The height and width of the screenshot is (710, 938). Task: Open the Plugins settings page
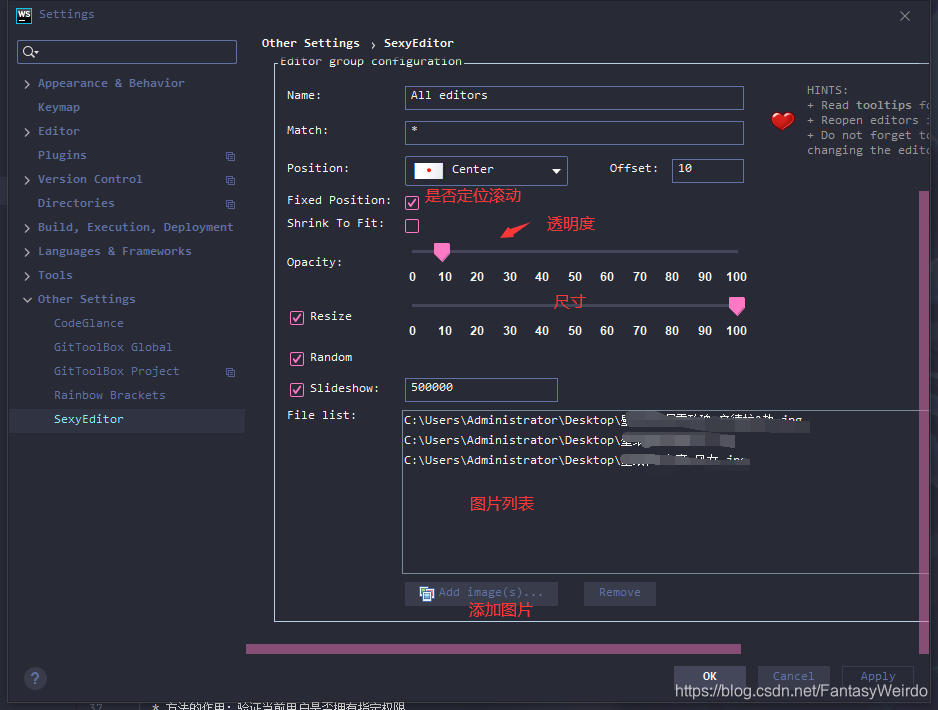[x=62, y=155]
